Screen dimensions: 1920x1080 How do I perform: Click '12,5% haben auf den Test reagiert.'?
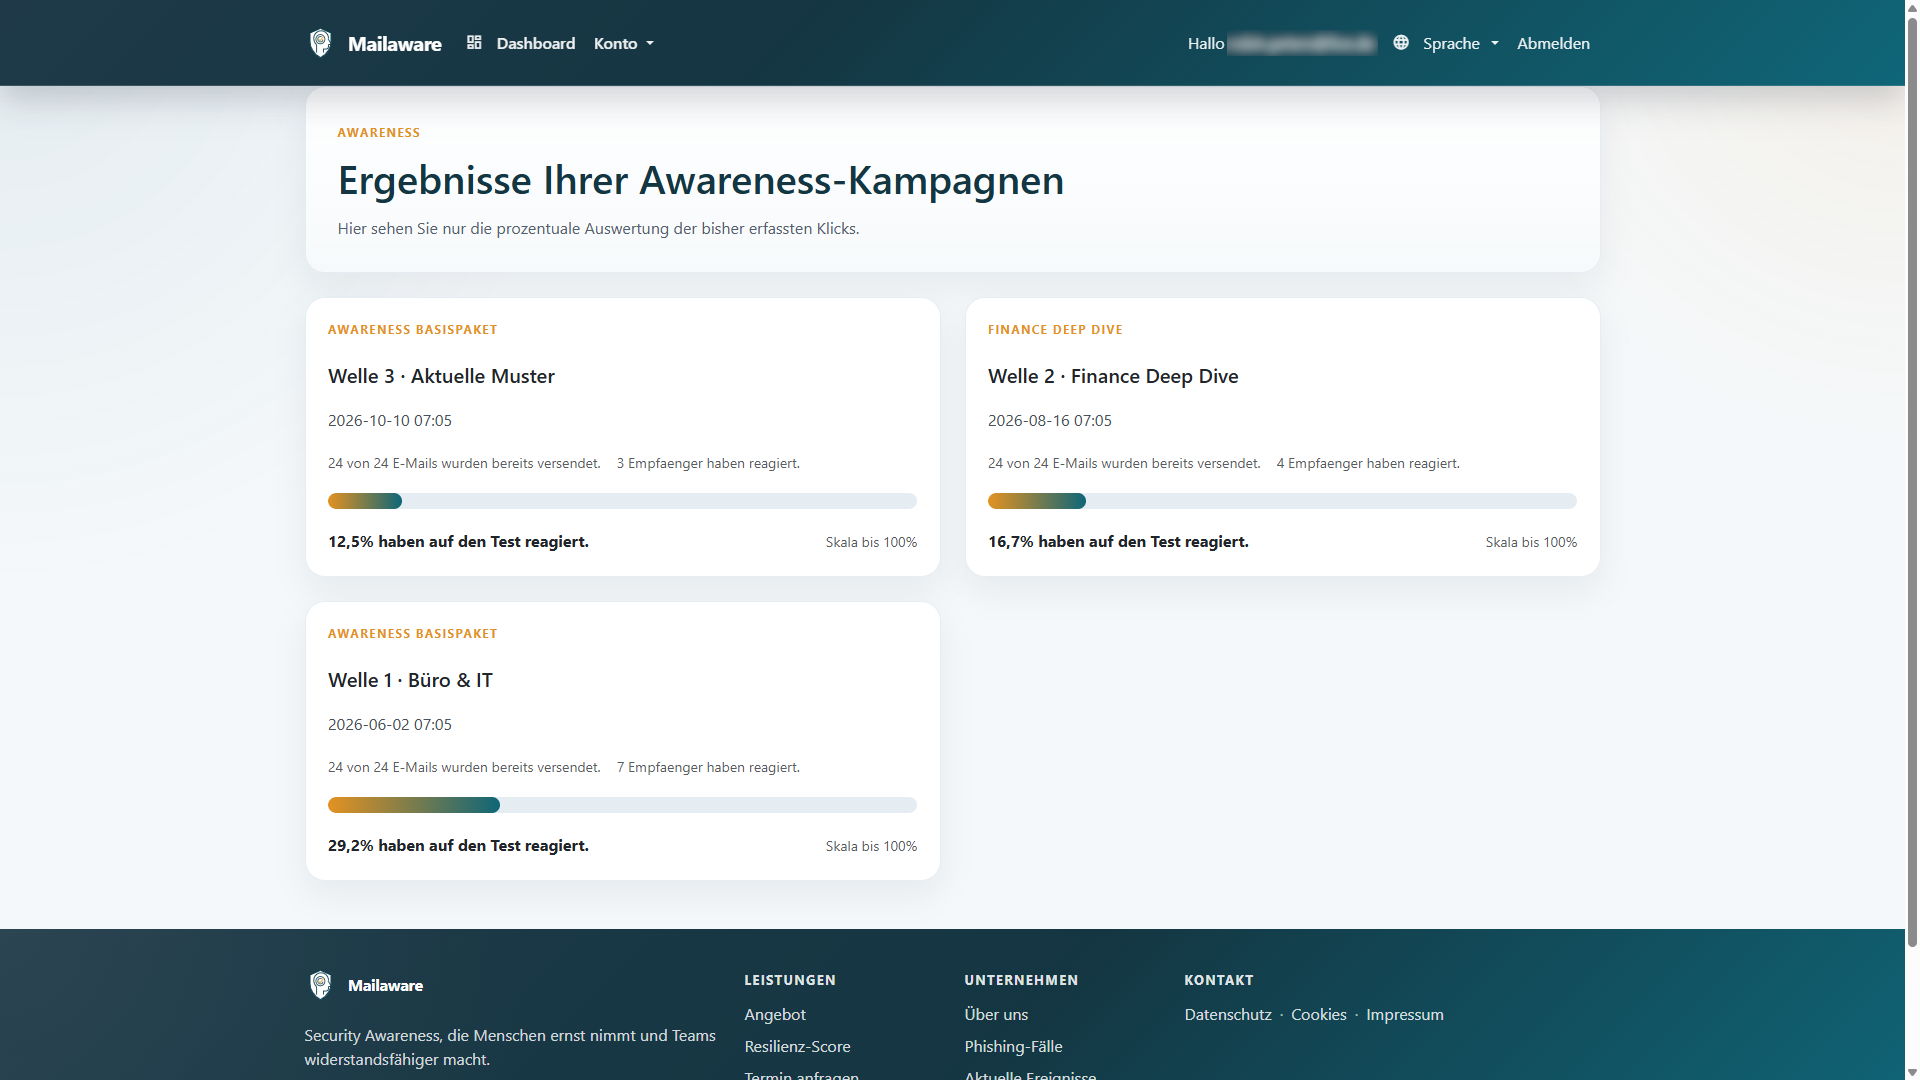(x=458, y=541)
